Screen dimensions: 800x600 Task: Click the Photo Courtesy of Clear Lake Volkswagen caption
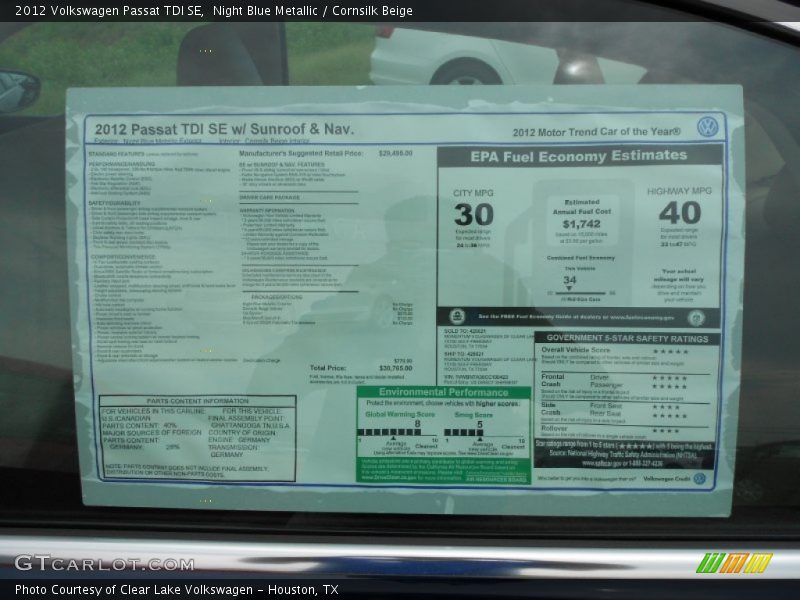(176, 590)
